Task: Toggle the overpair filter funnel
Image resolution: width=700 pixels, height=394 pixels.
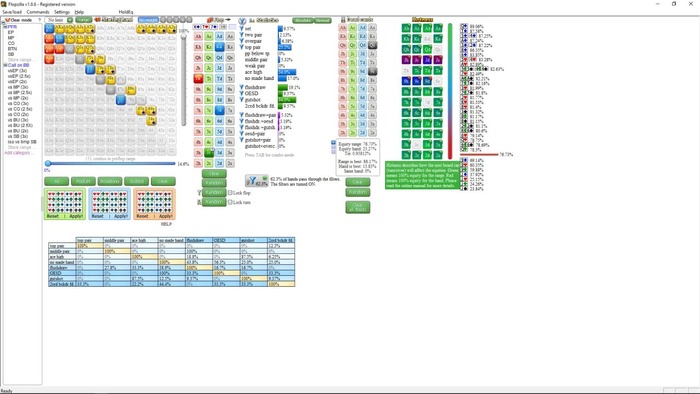Action: (242, 41)
